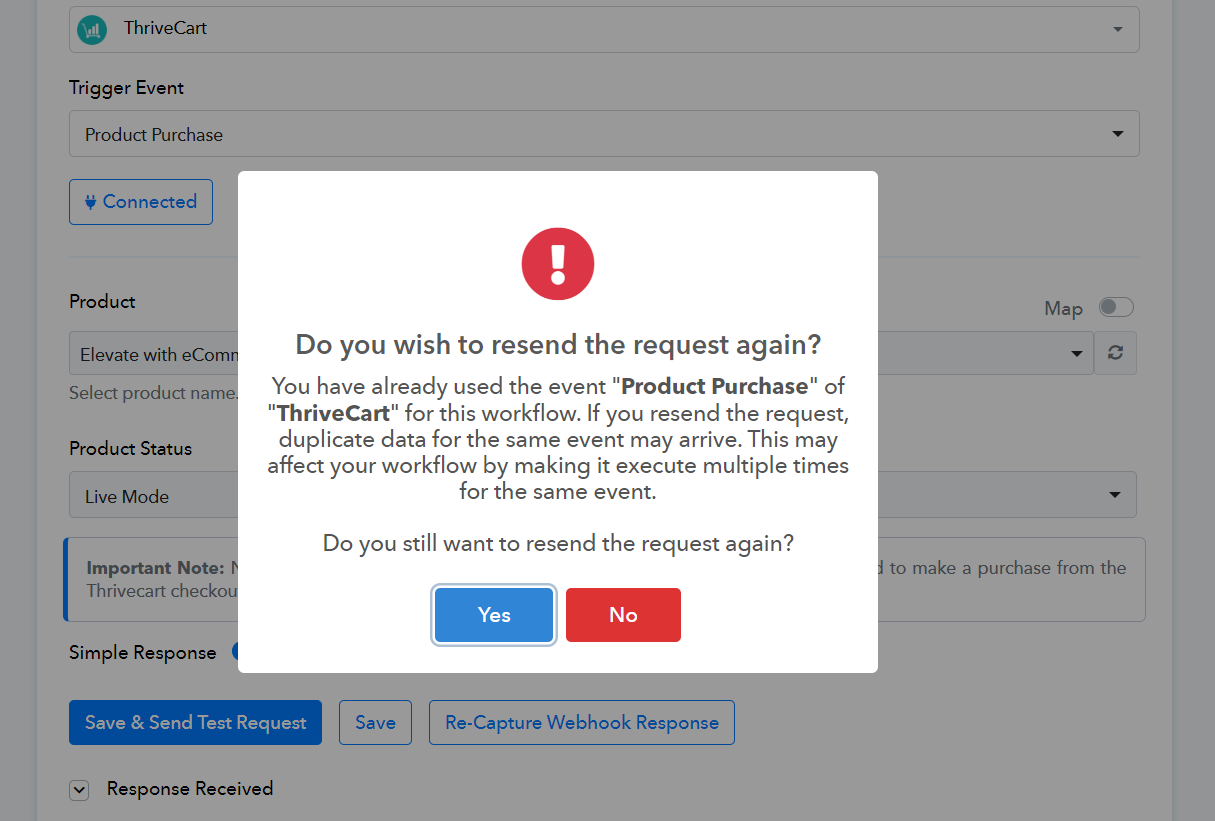Screen dimensions: 1215x821
Task: Click the Response Received label
Action: [x=190, y=789]
